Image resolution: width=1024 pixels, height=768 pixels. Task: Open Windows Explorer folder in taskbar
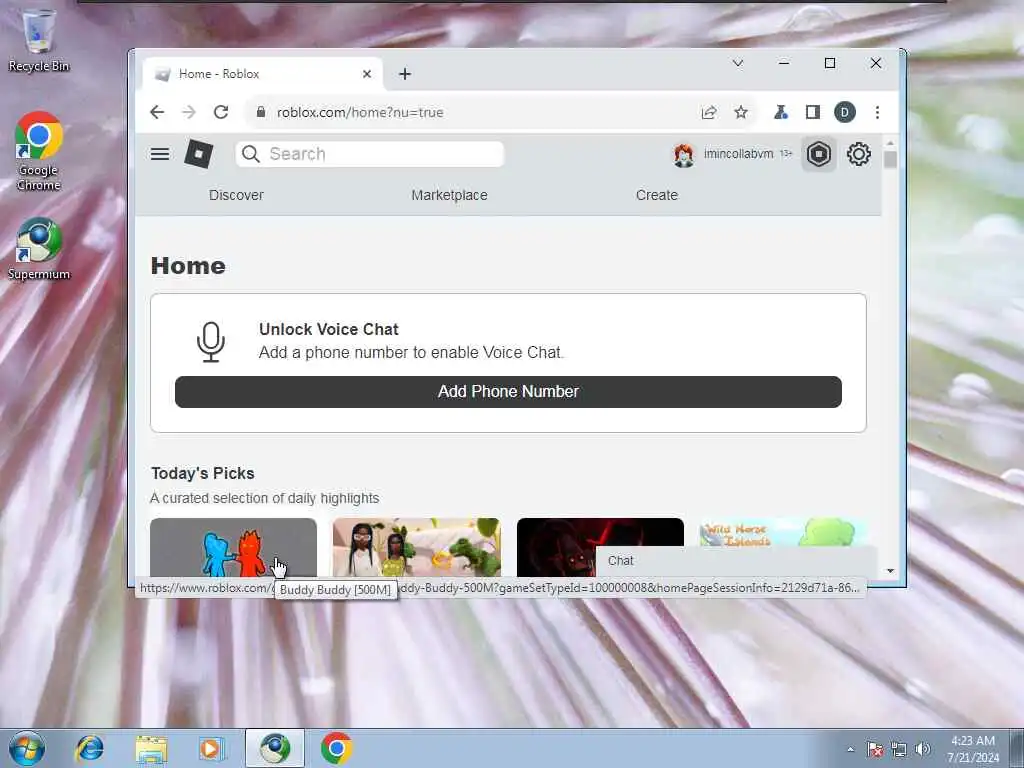tap(152, 748)
